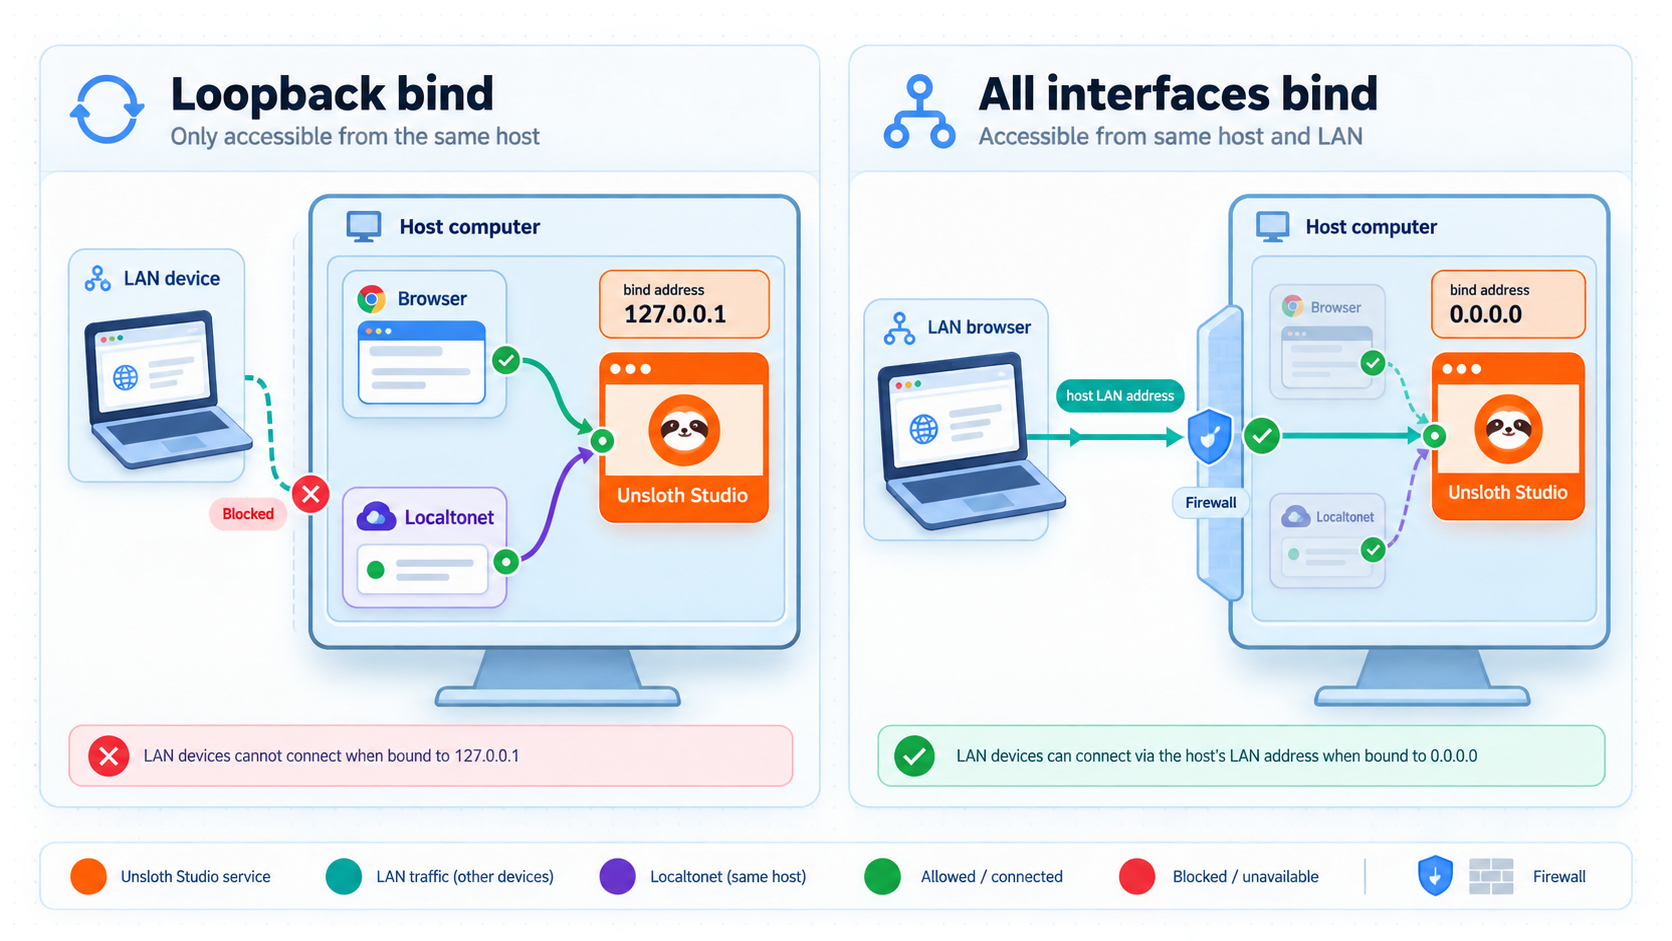1672x941 pixels.
Task: Click Browser window thumbnail in the Loopback panel
Action: pos(422,362)
